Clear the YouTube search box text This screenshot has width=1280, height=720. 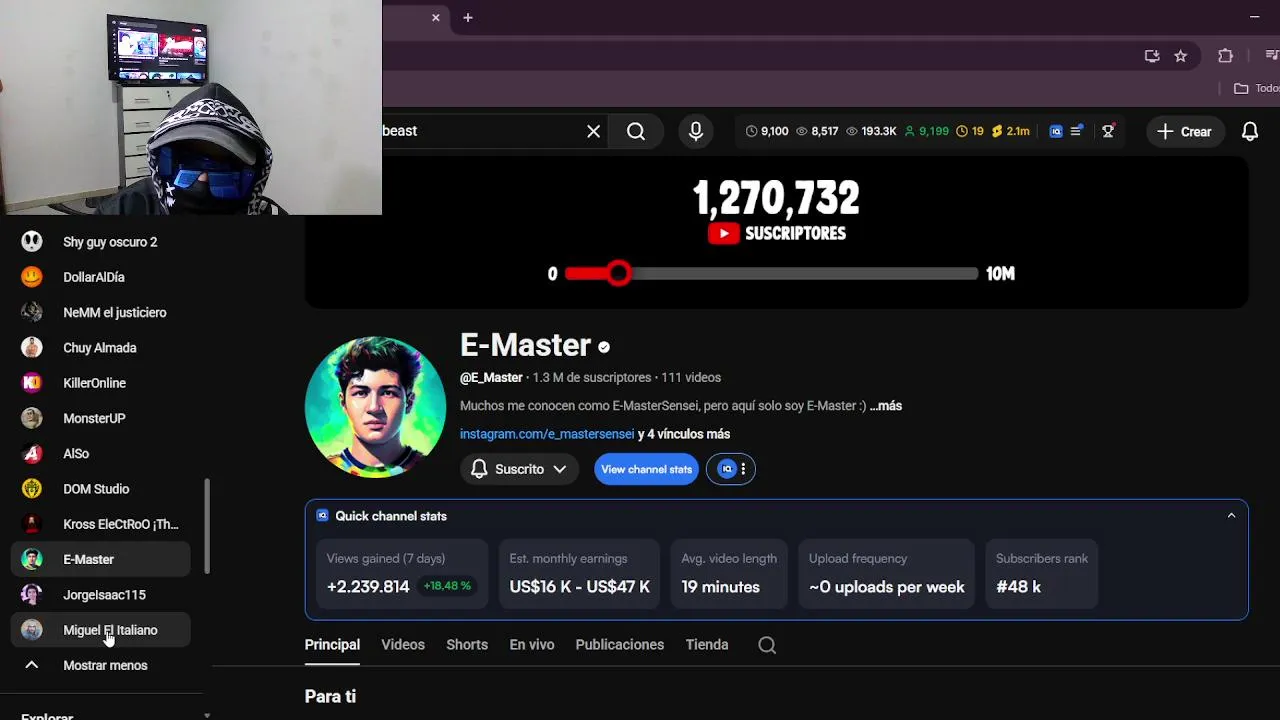click(x=593, y=131)
